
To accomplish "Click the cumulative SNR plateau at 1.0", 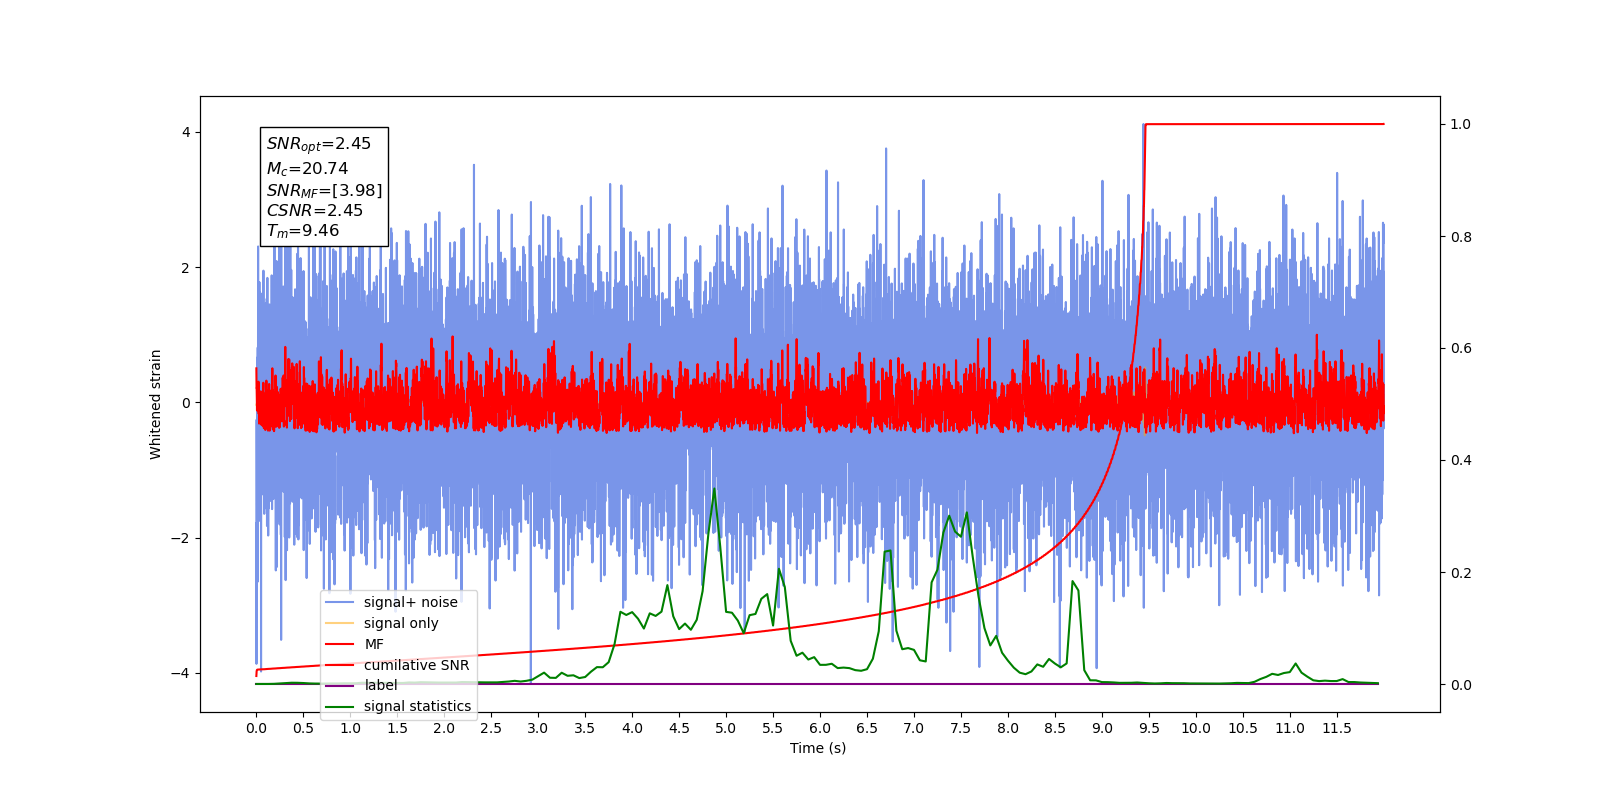I will coord(1265,124).
